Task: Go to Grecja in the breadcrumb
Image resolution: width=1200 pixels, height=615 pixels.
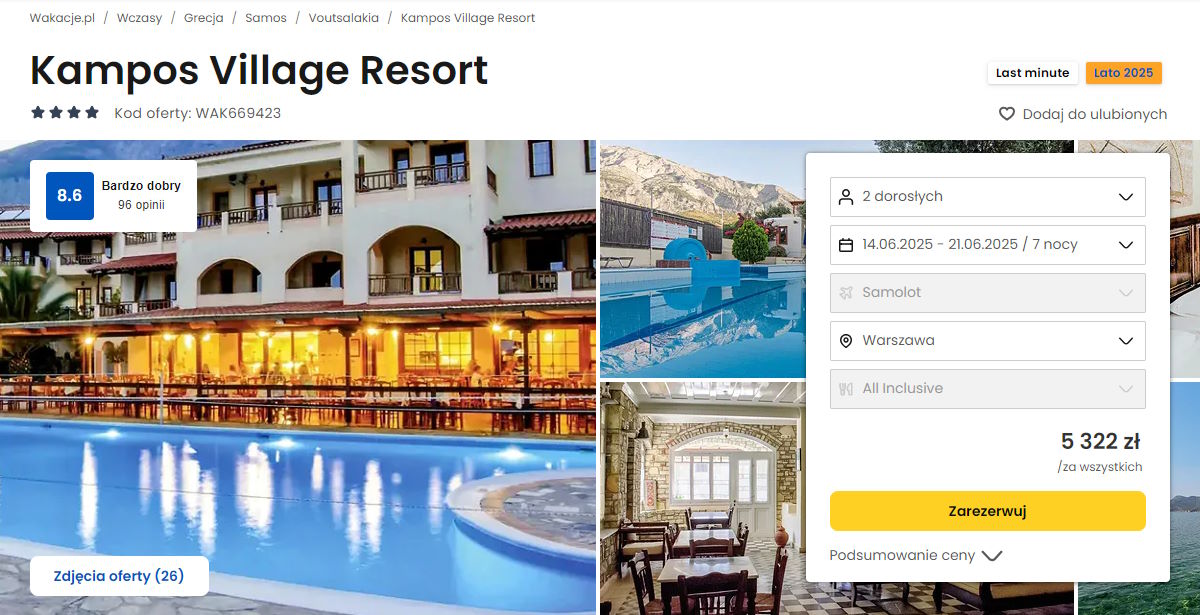Action: (x=204, y=18)
